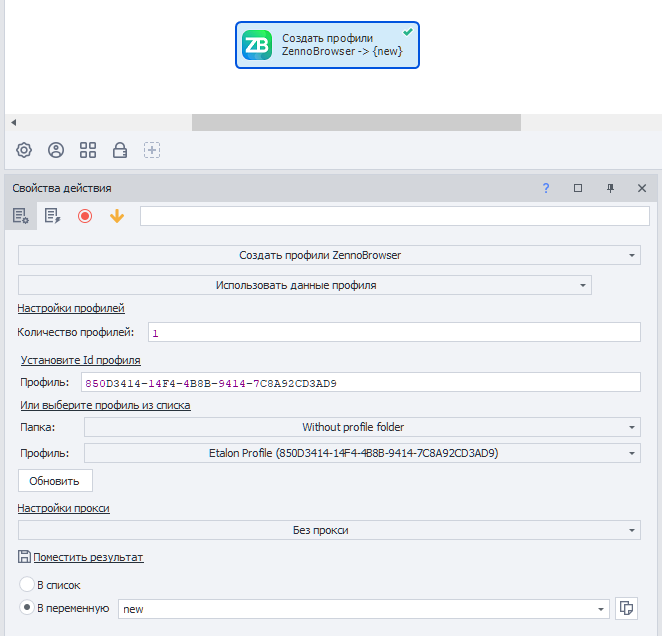Click the padlock icon

[120, 151]
